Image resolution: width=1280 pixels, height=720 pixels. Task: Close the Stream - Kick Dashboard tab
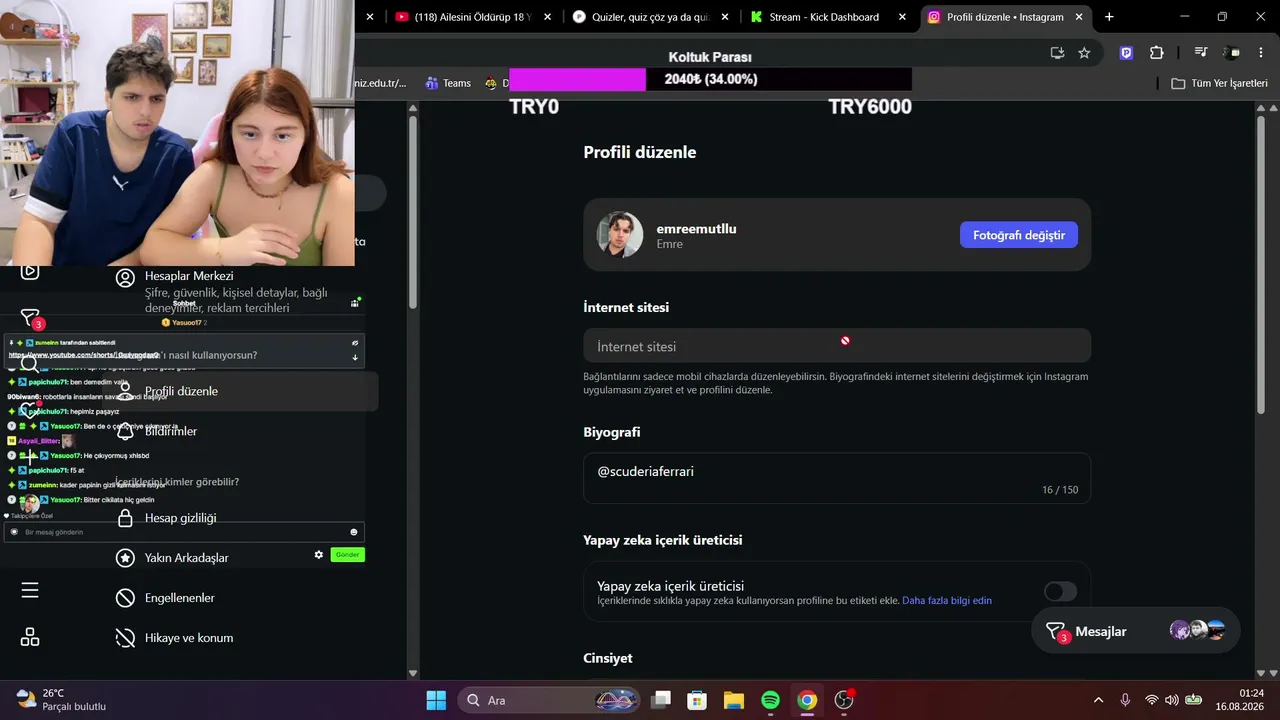pyautogui.click(x=902, y=17)
